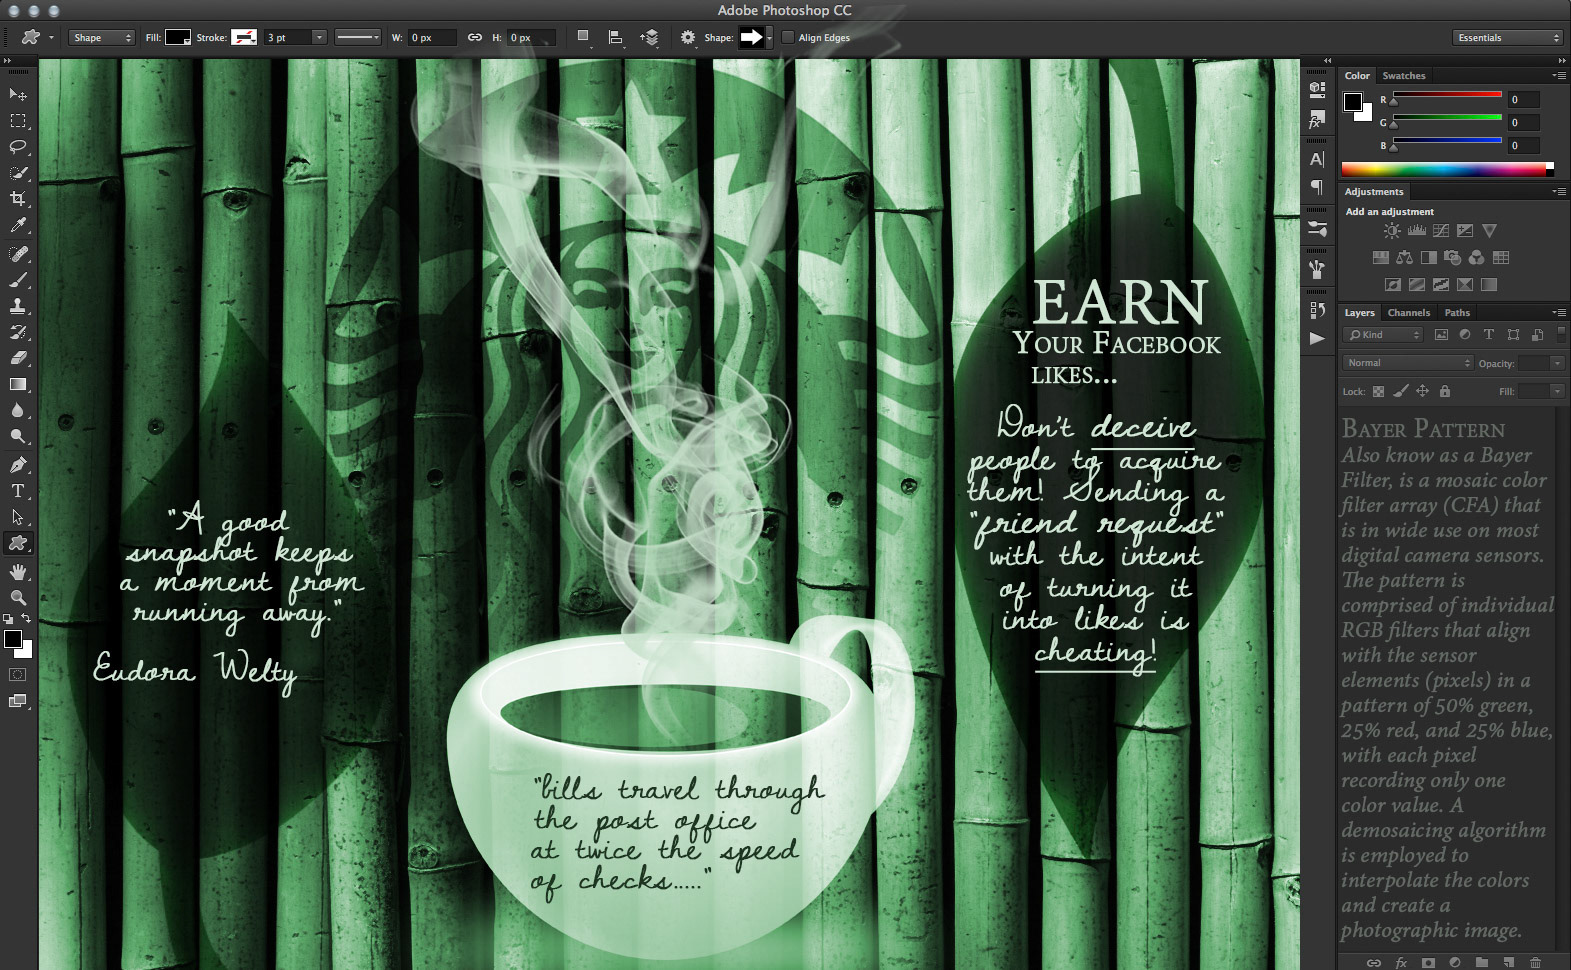The width and height of the screenshot is (1571, 970).
Task: Open the Actions panel play icon
Action: 1317,338
